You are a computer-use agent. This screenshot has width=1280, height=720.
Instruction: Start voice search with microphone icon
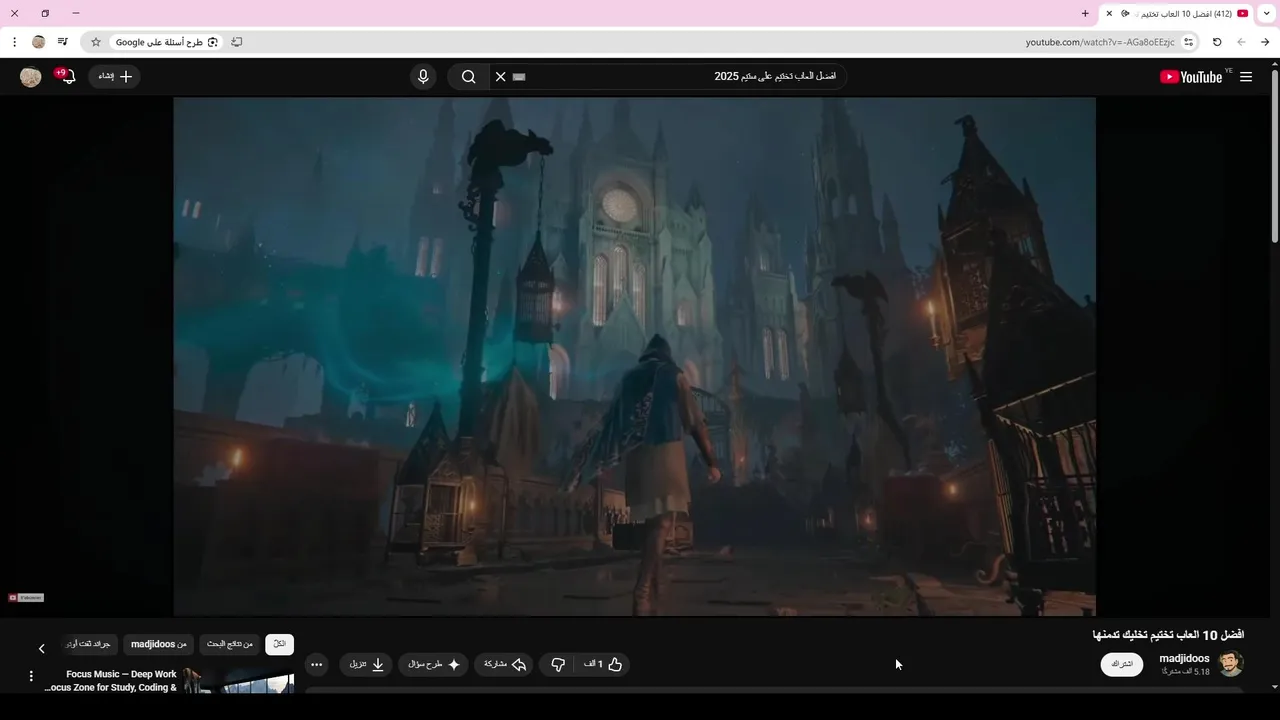(423, 77)
